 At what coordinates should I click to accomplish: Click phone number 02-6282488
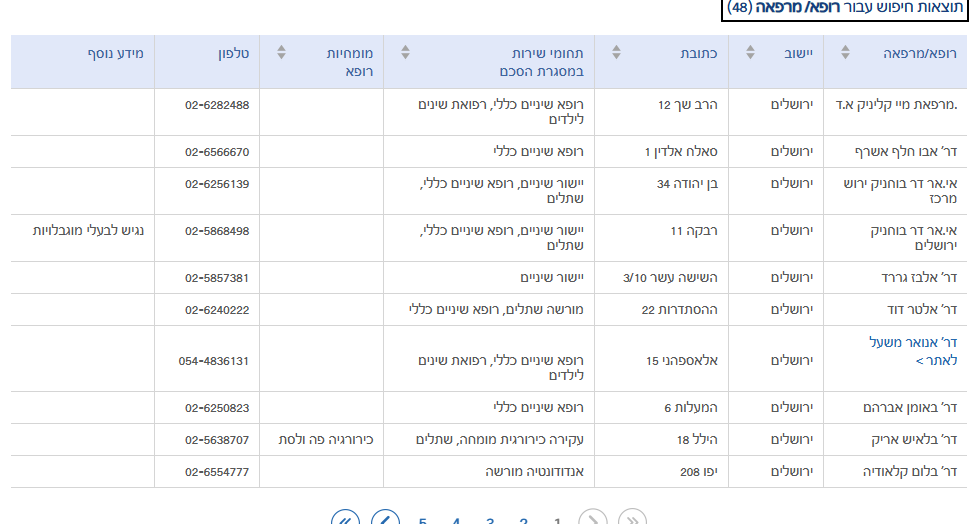pyautogui.click(x=217, y=105)
